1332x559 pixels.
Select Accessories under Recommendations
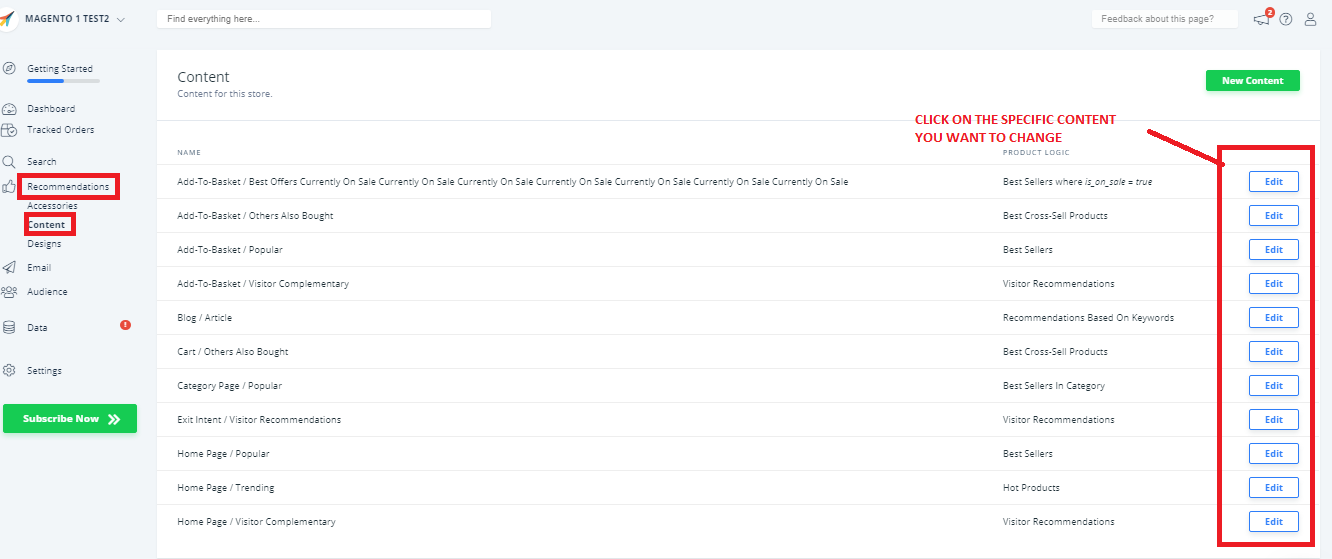52,206
